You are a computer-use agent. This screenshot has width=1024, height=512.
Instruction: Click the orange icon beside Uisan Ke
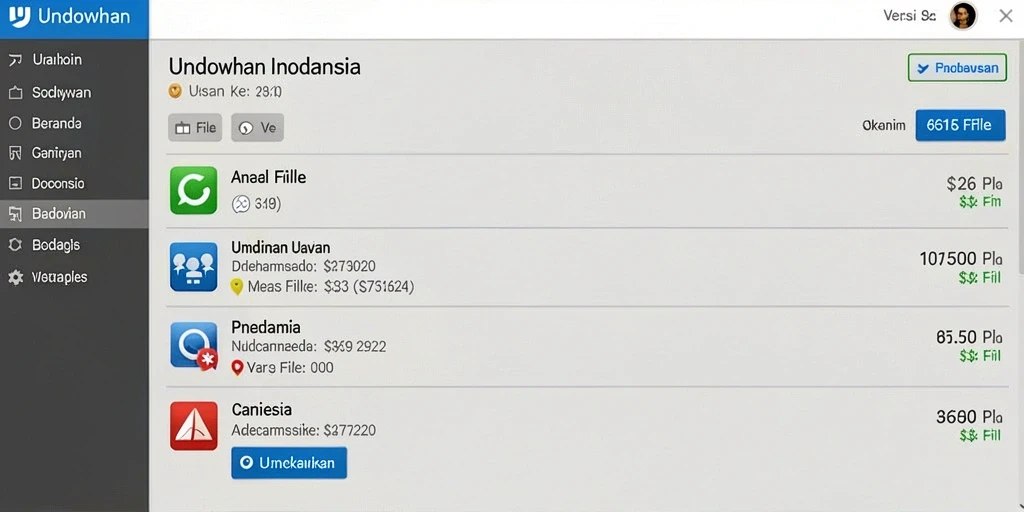pos(174,91)
